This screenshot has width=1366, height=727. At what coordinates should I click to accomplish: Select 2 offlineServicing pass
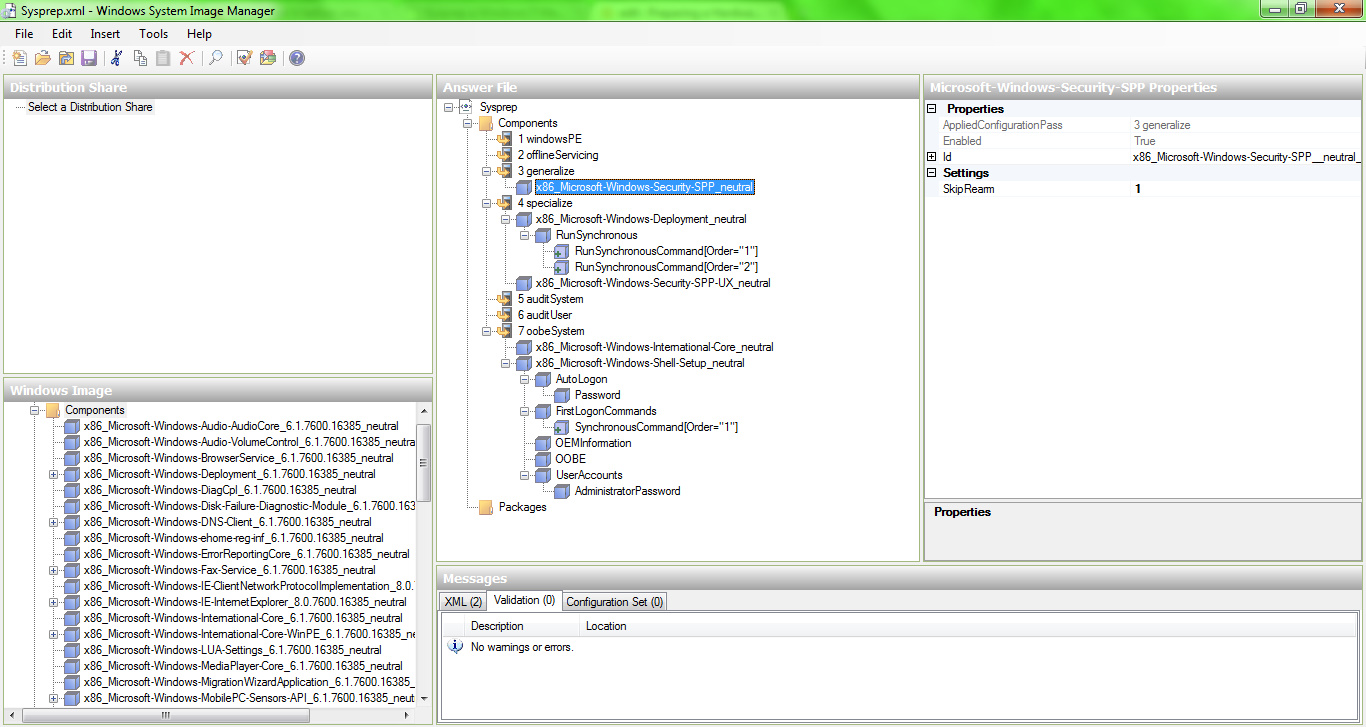pos(558,155)
